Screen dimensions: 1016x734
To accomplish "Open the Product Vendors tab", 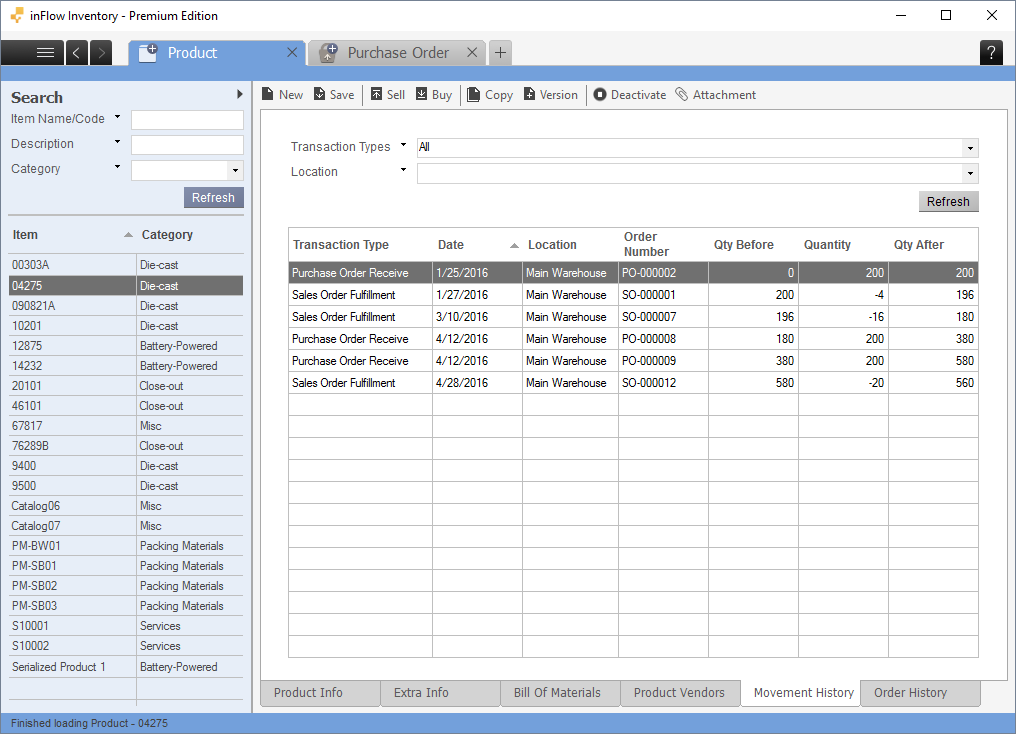I will click(x=680, y=693).
